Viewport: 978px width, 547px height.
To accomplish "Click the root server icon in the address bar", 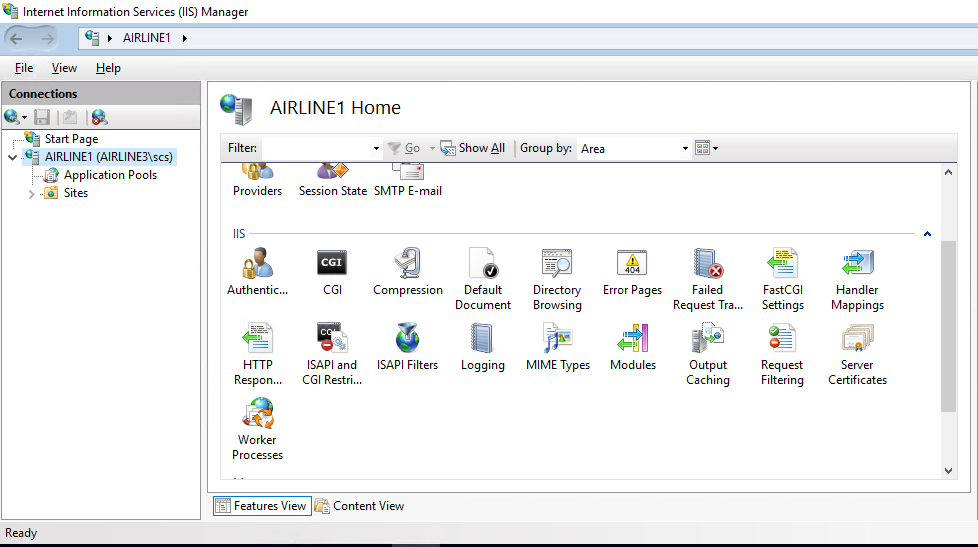I will pos(92,37).
